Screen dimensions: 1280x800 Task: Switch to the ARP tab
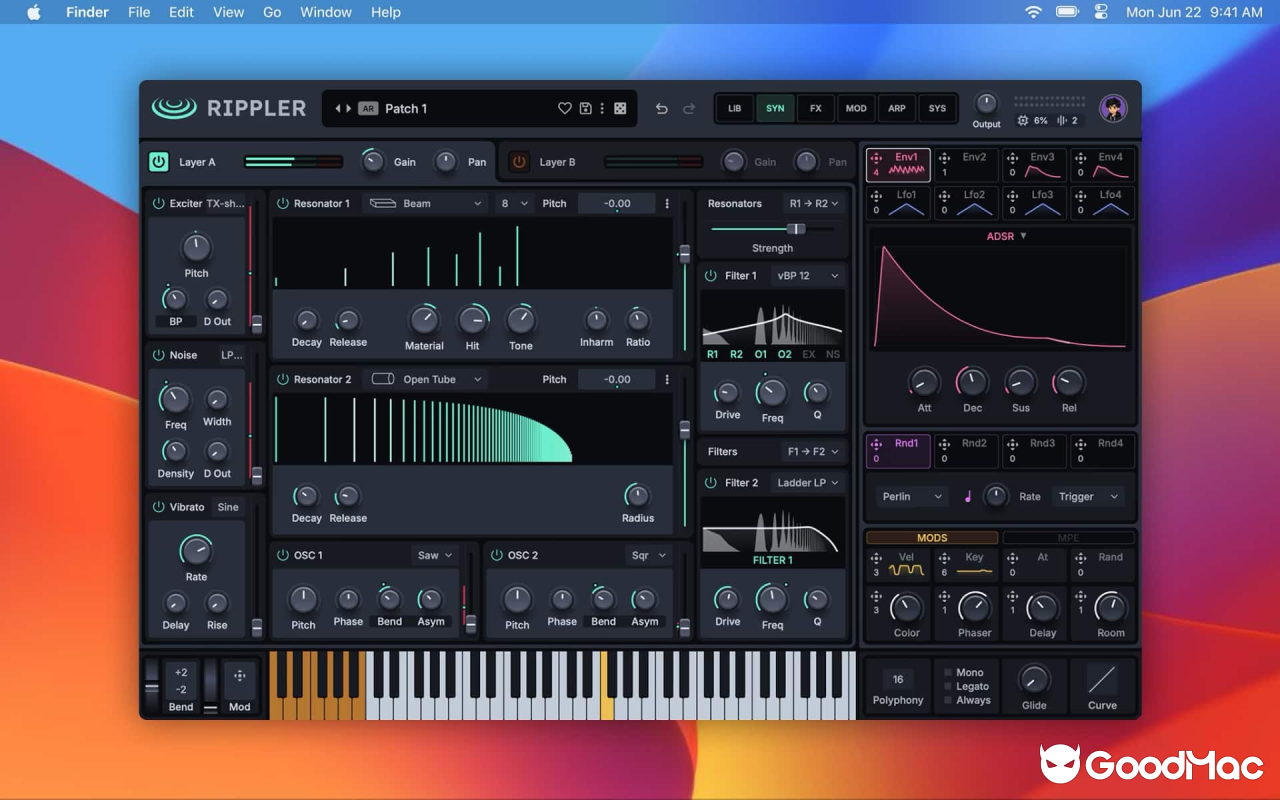pyautogui.click(x=897, y=108)
